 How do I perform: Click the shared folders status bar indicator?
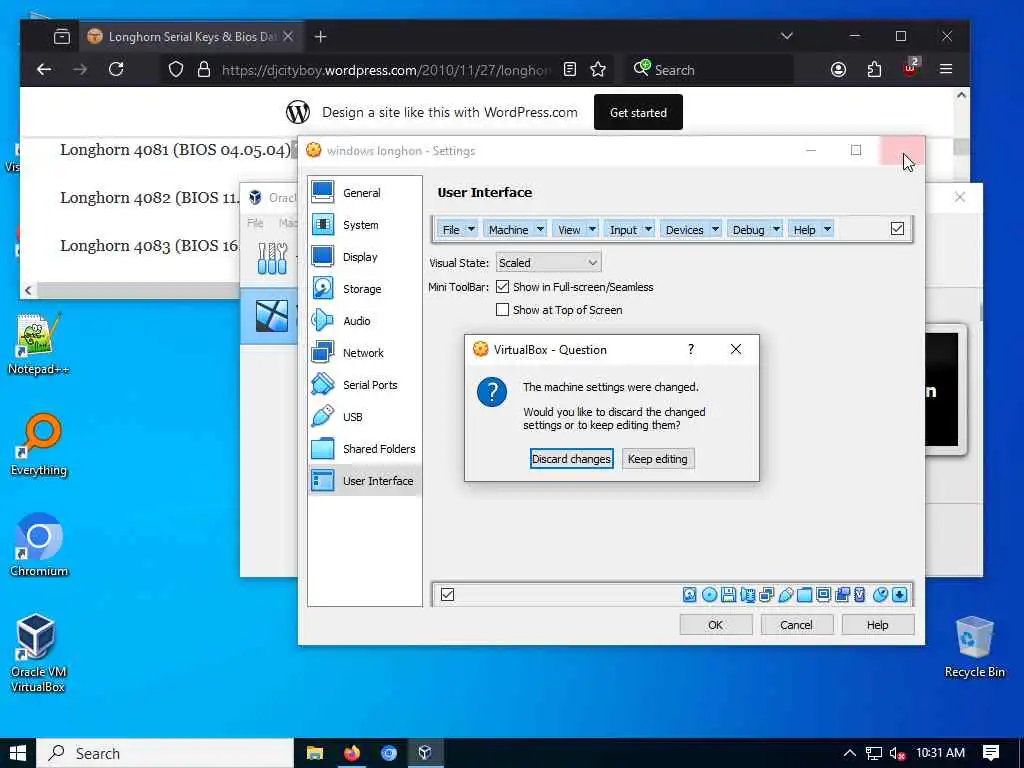(x=805, y=594)
